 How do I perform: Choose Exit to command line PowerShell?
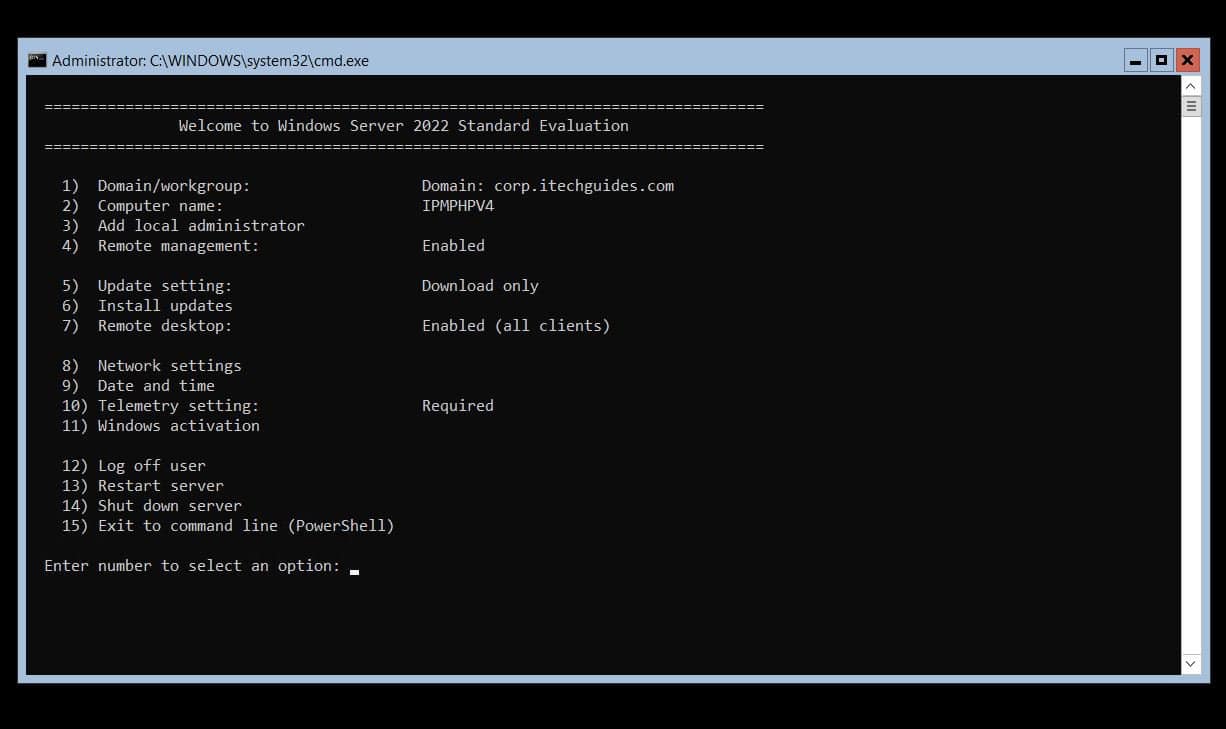point(245,525)
